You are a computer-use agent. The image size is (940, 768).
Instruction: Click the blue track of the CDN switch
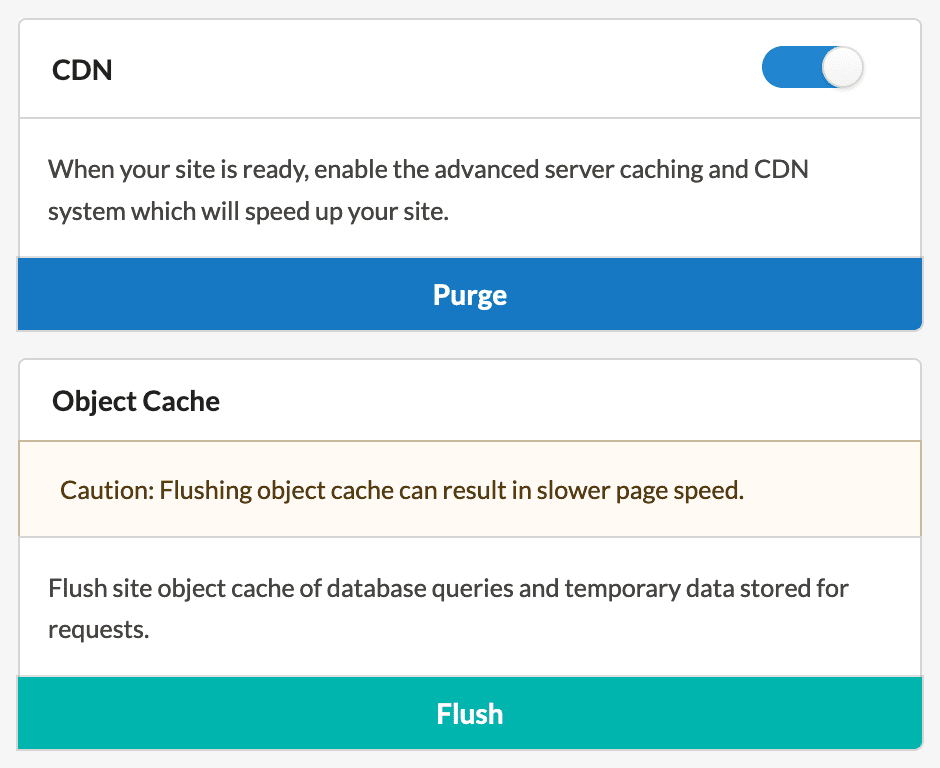786,69
